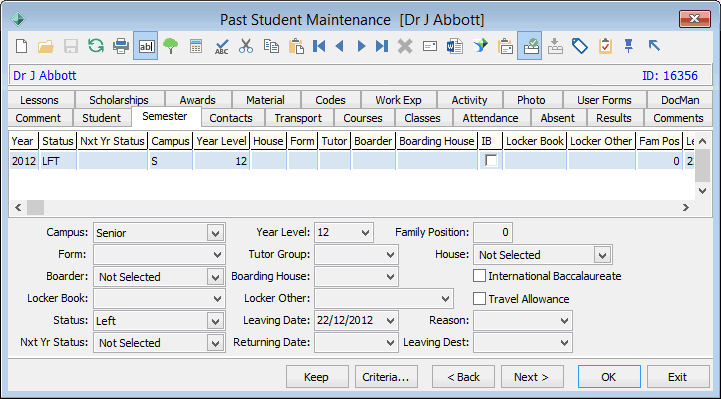Viewport: 721px width, 399px height.
Task: Open the Reason dropdown
Action: tap(564, 321)
